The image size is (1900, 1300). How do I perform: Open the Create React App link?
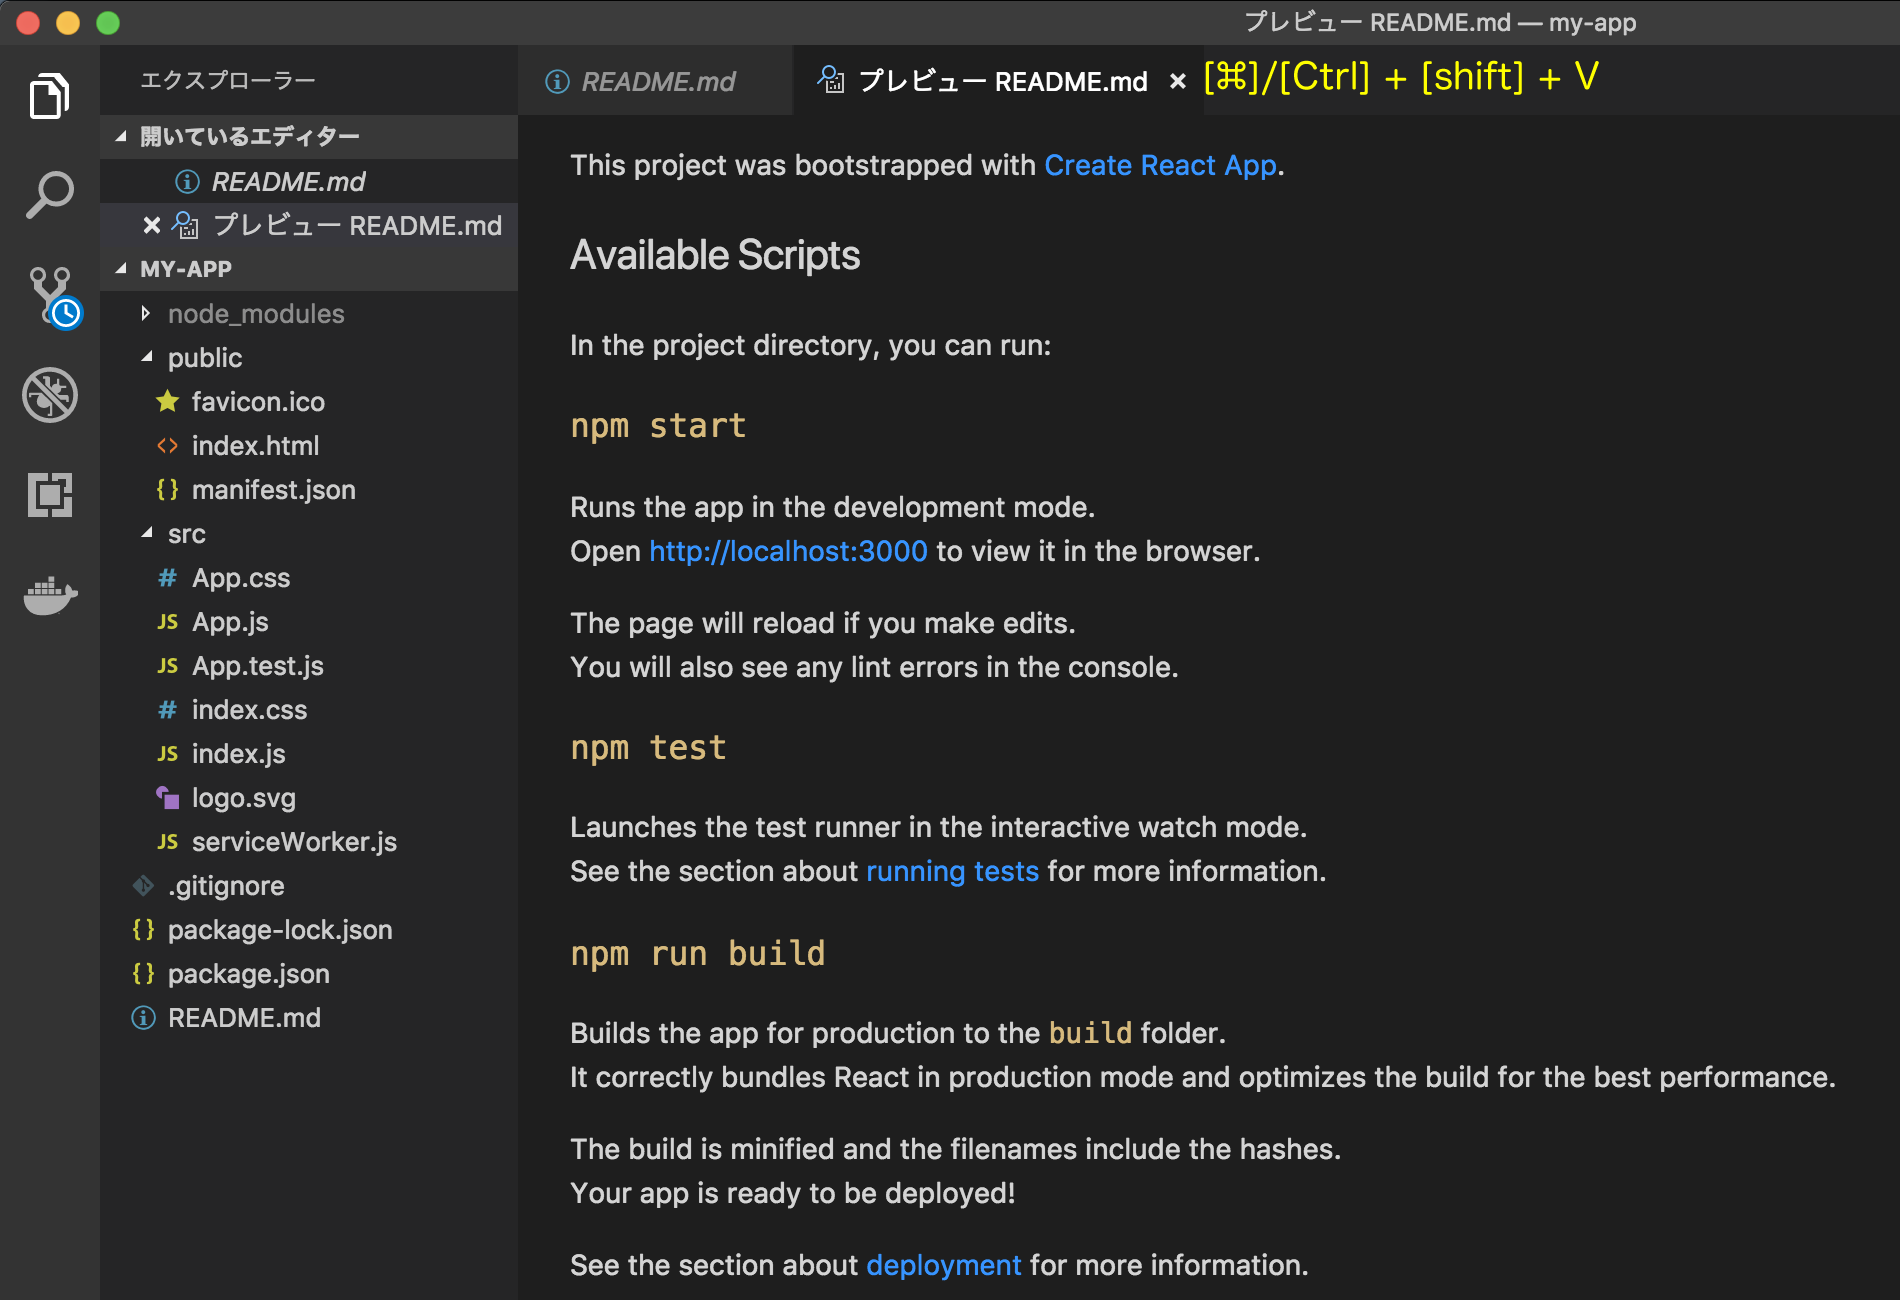coord(1160,165)
